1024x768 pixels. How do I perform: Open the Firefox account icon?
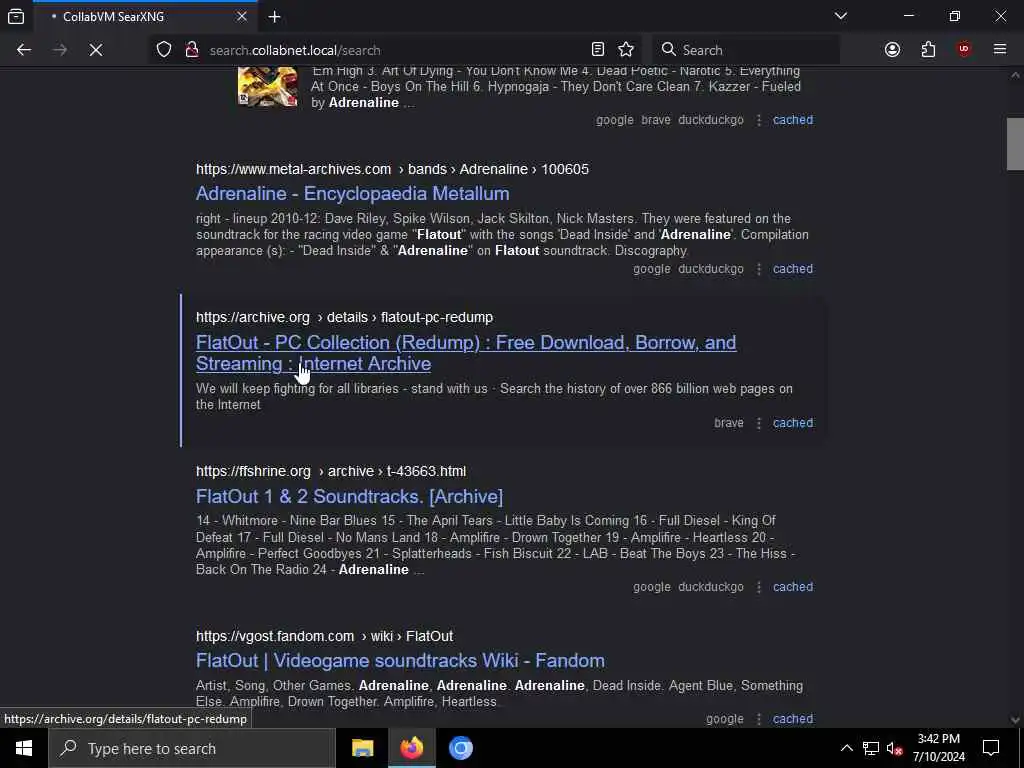click(x=892, y=50)
